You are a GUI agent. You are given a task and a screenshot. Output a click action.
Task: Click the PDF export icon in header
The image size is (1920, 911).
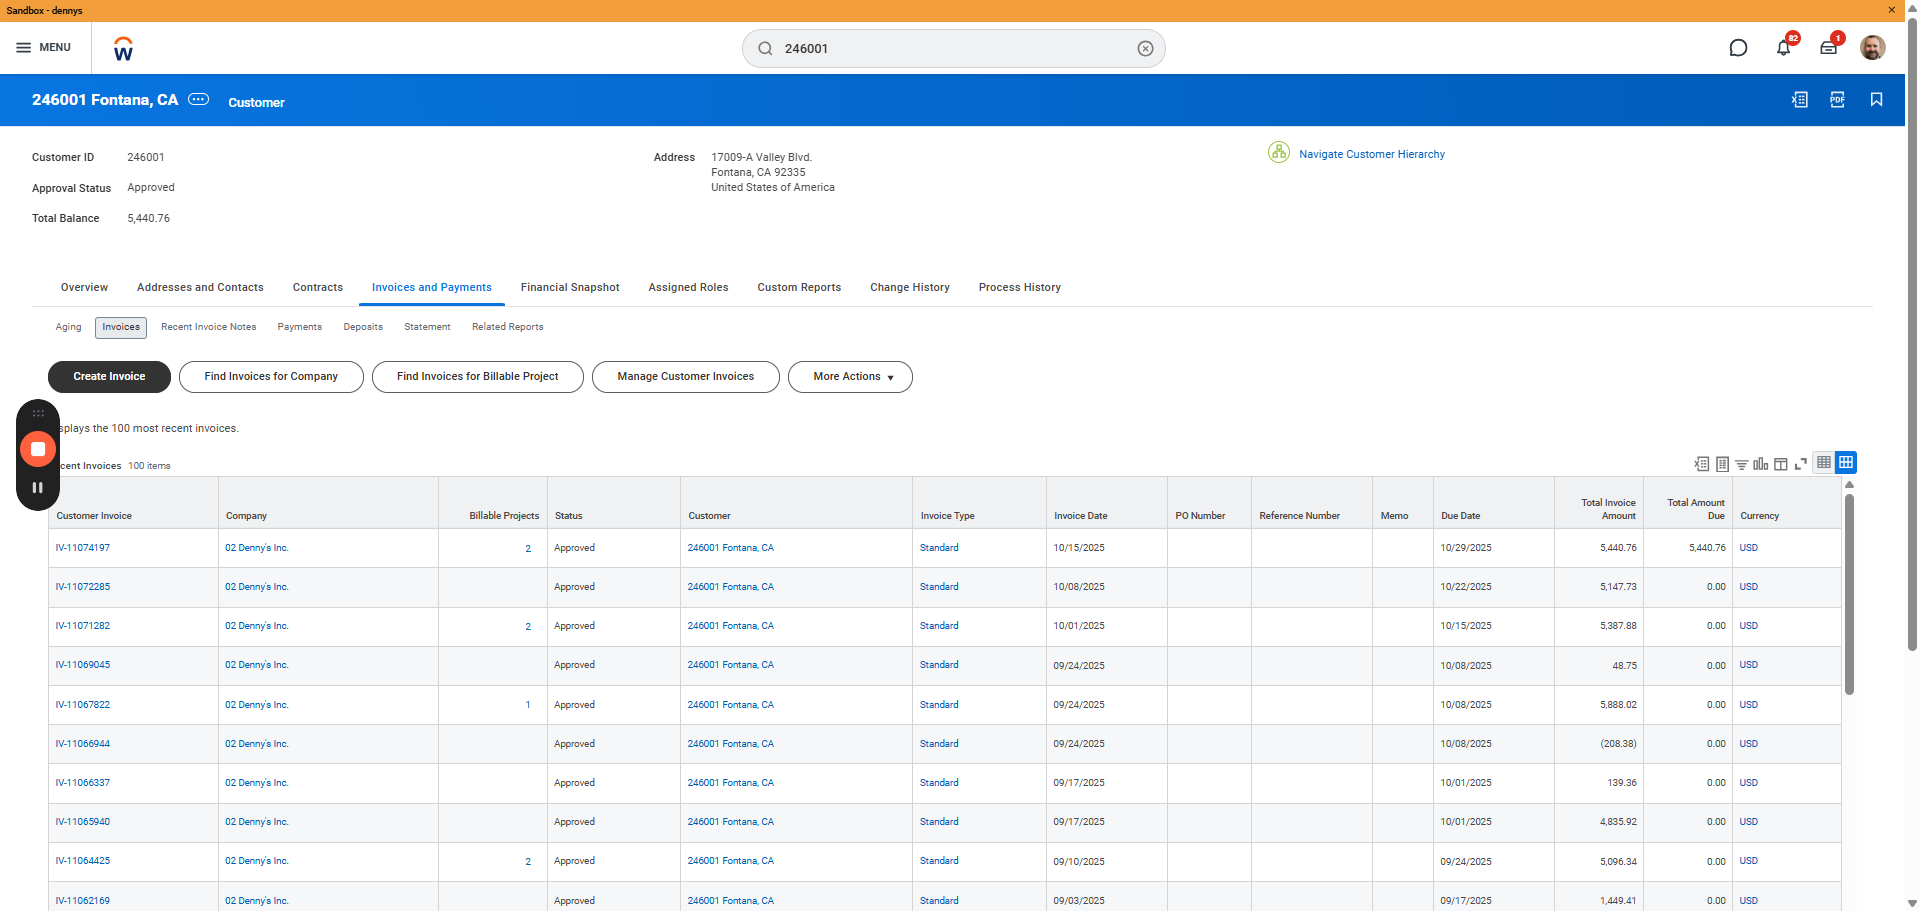pyautogui.click(x=1837, y=100)
